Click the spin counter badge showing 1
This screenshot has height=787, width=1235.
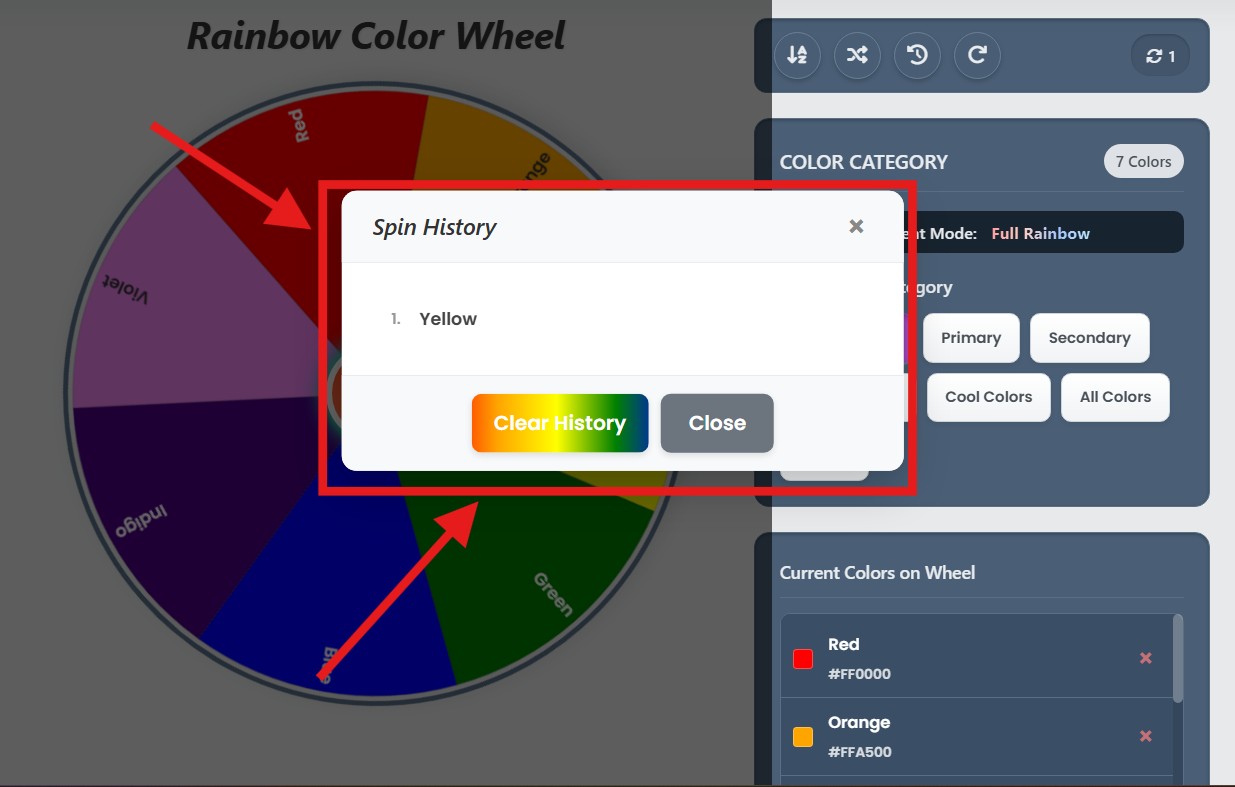(x=1160, y=56)
